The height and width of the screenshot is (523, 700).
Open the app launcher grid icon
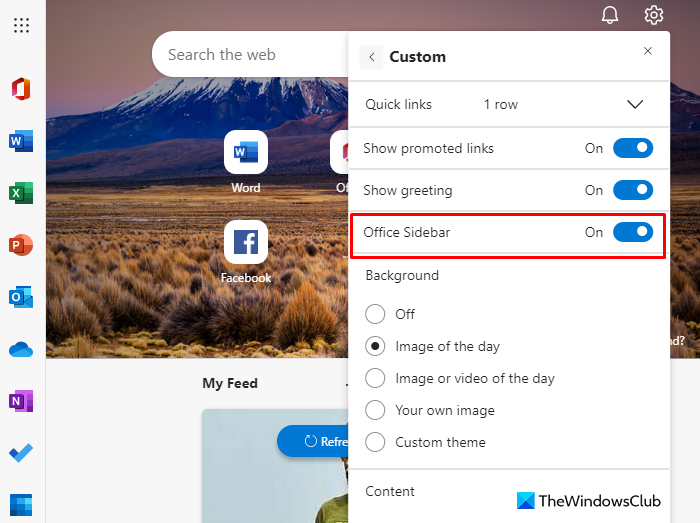[21, 25]
